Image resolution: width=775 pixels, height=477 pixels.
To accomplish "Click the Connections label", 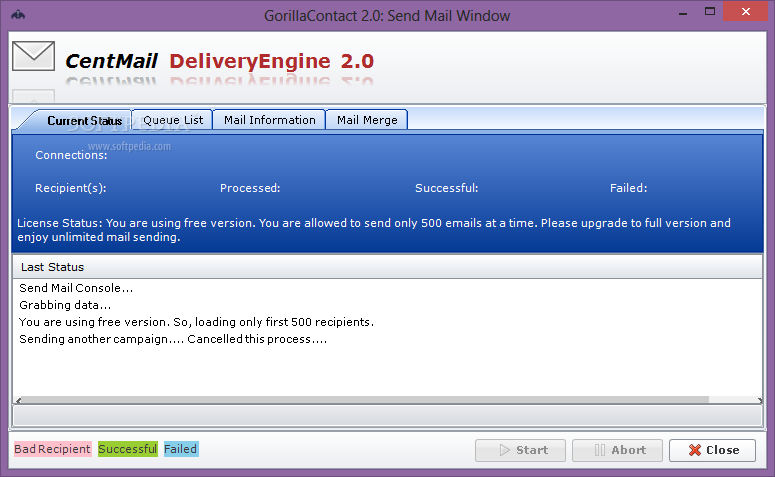I will 71,155.
